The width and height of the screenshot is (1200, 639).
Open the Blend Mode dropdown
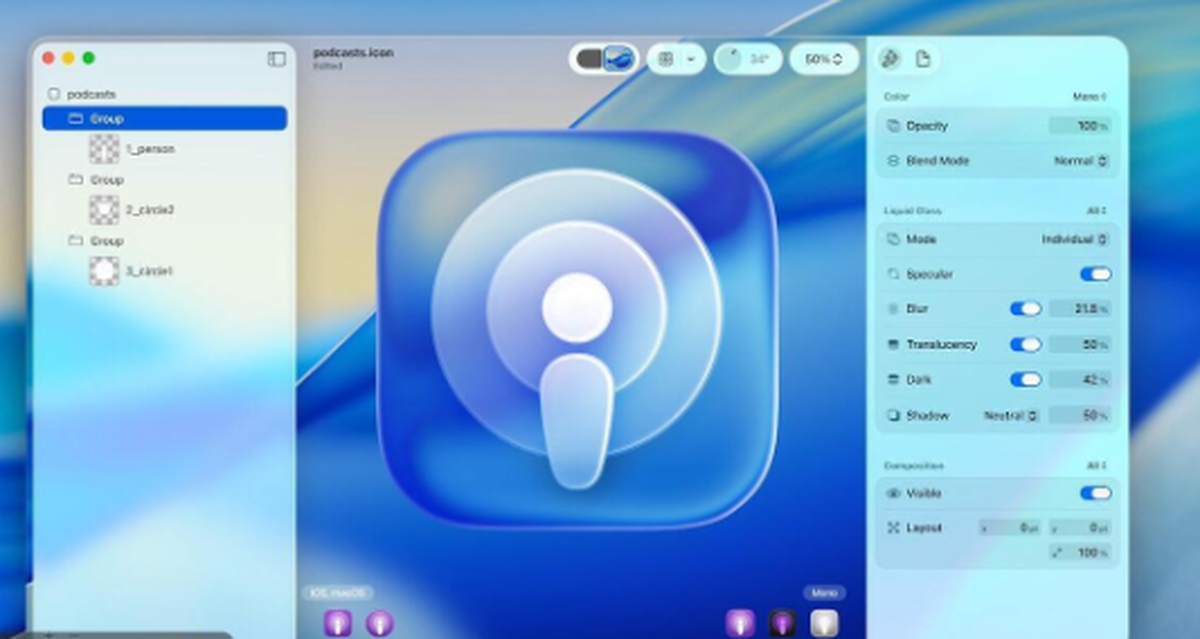coord(1081,160)
